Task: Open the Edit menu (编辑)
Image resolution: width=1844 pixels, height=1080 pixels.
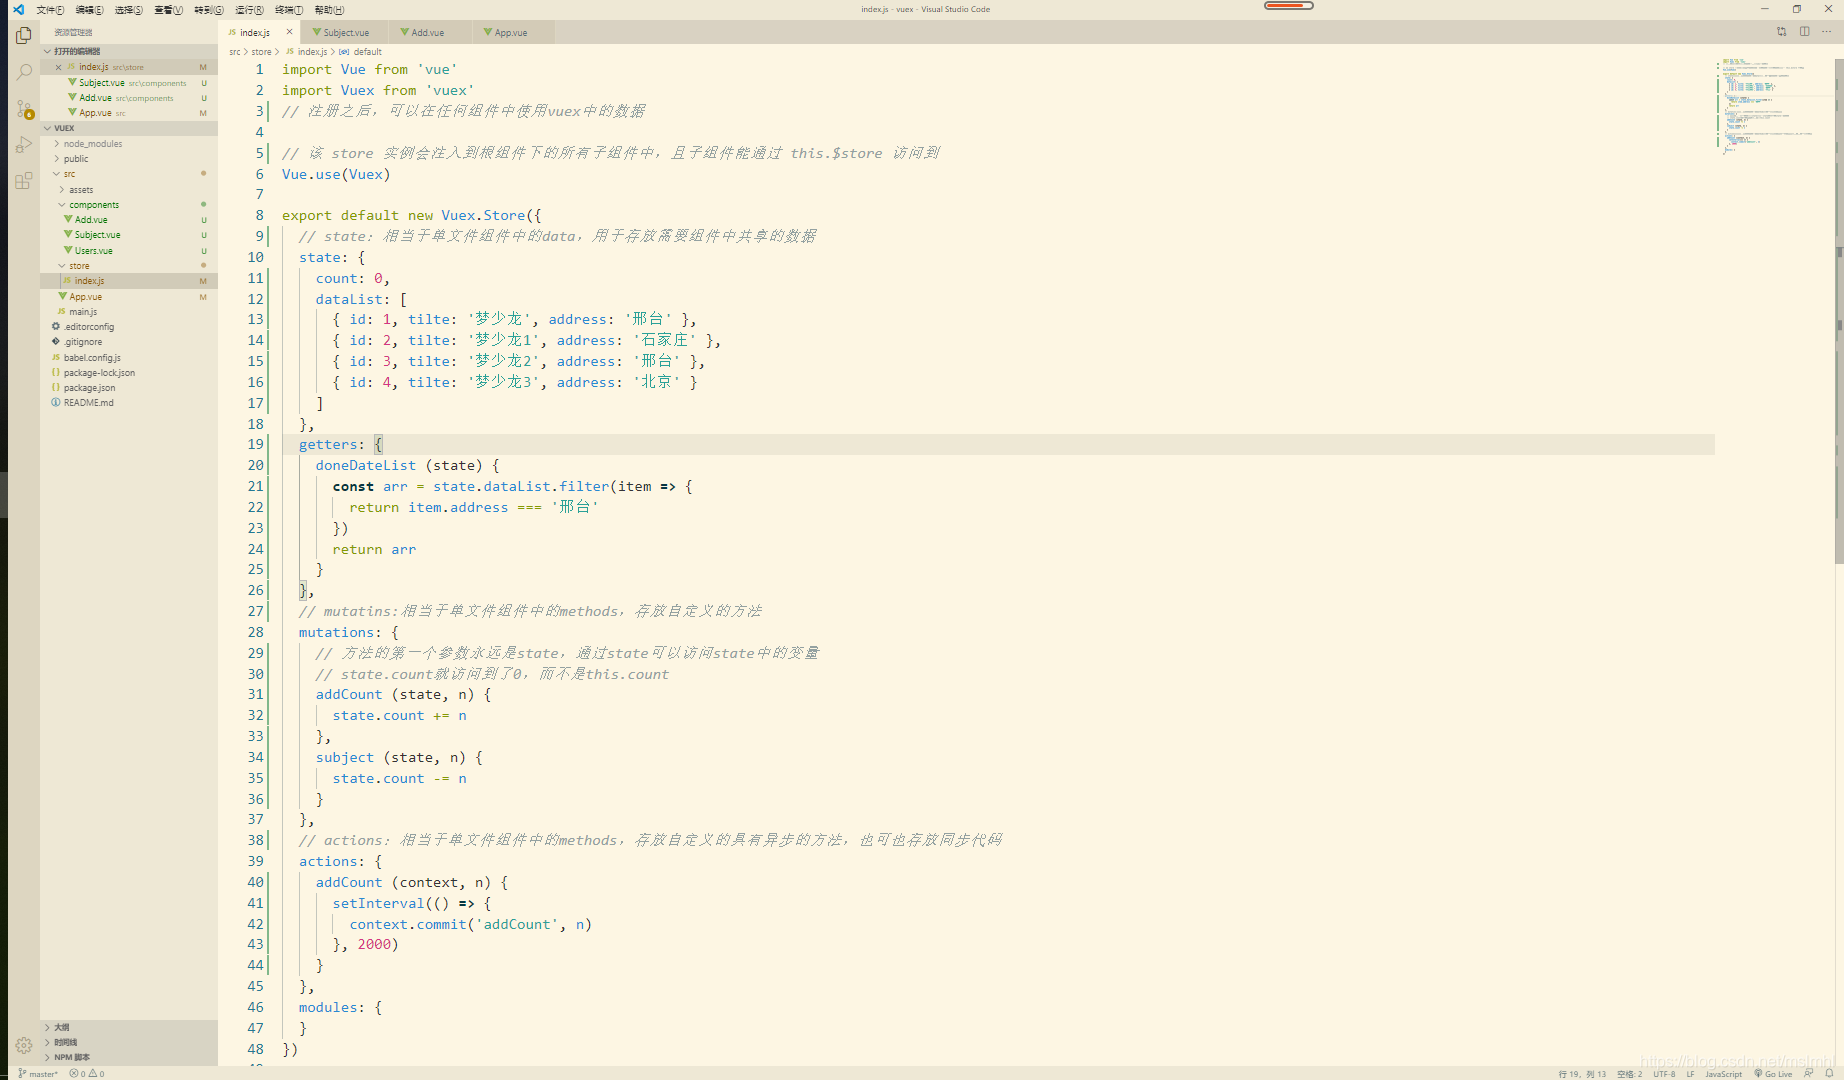Action: [x=89, y=9]
